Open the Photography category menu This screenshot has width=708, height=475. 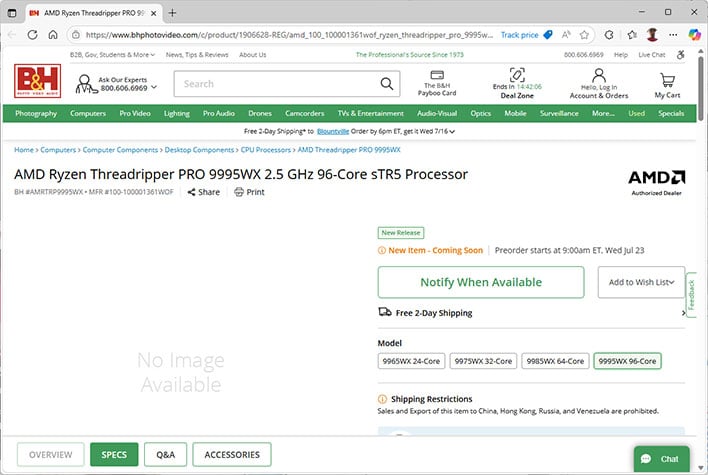click(x=36, y=113)
